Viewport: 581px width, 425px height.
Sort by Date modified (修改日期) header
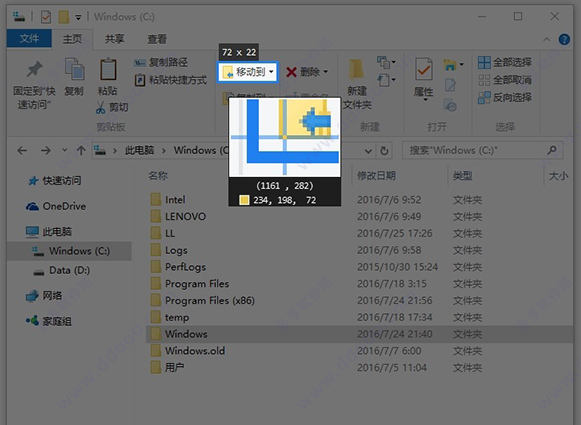click(376, 176)
